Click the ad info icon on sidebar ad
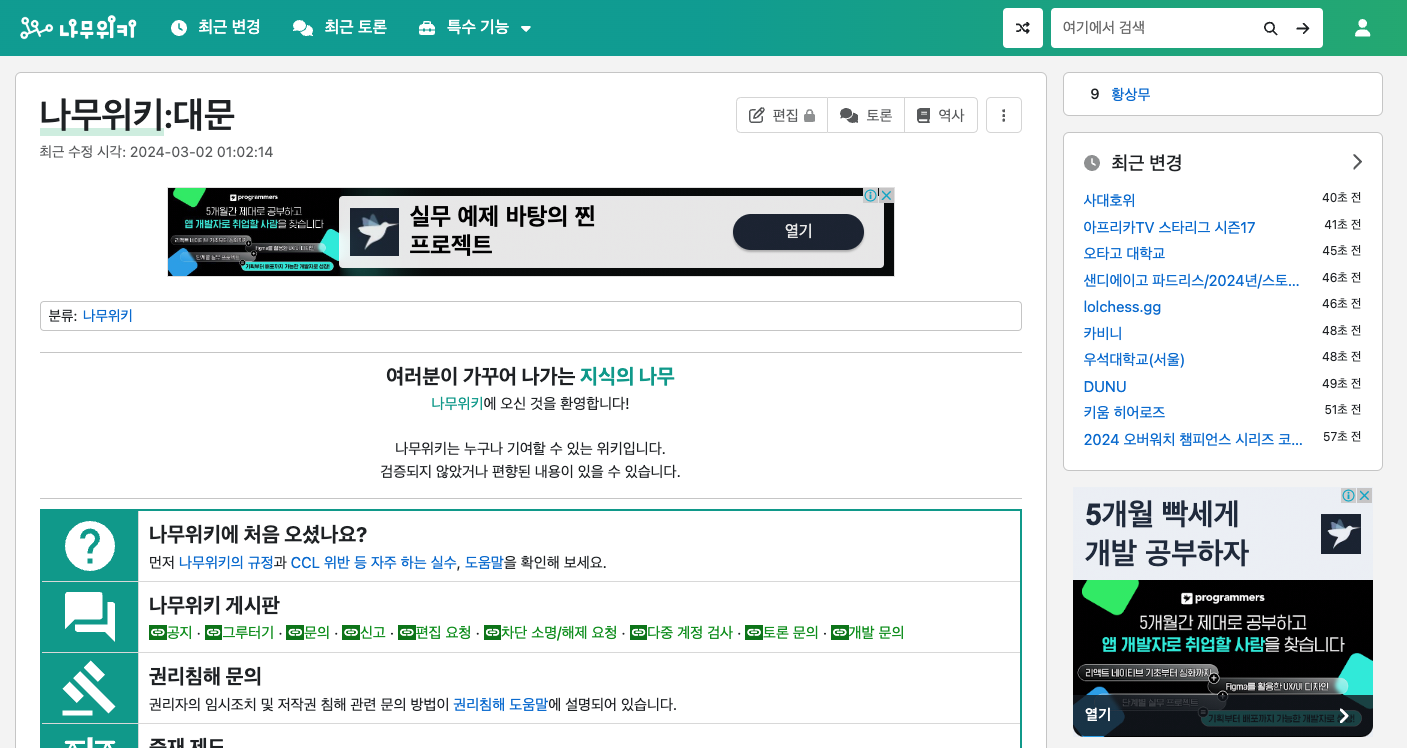Viewport: 1407px width, 748px height. click(1349, 495)
